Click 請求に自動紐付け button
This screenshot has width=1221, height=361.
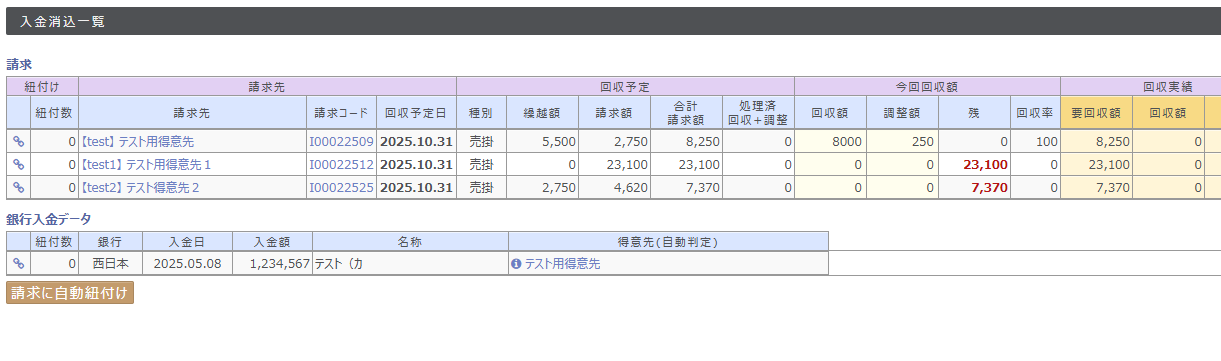point(70,293)
